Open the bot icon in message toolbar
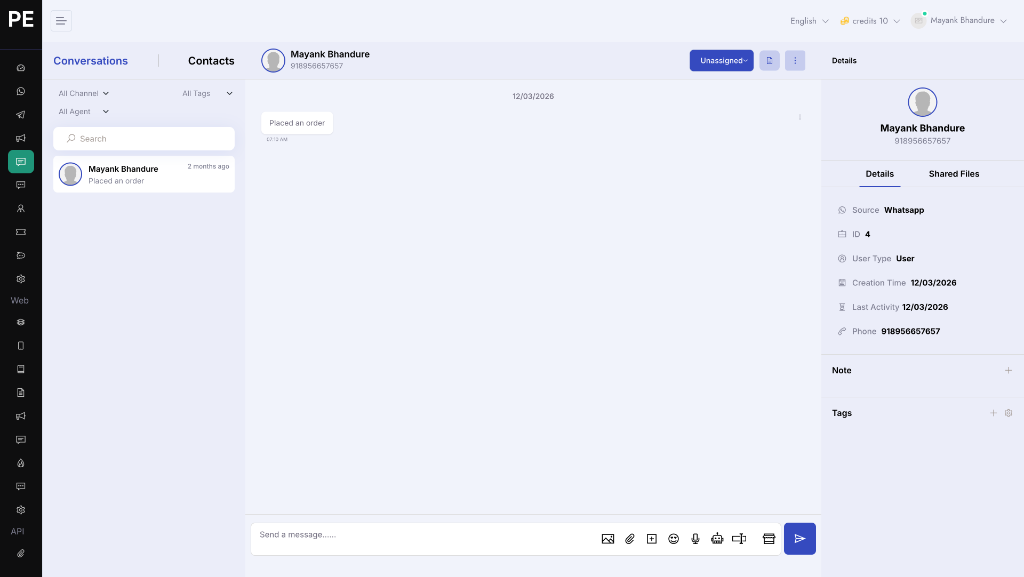This screenshot has width=1024, height=577. coord(717,538)
